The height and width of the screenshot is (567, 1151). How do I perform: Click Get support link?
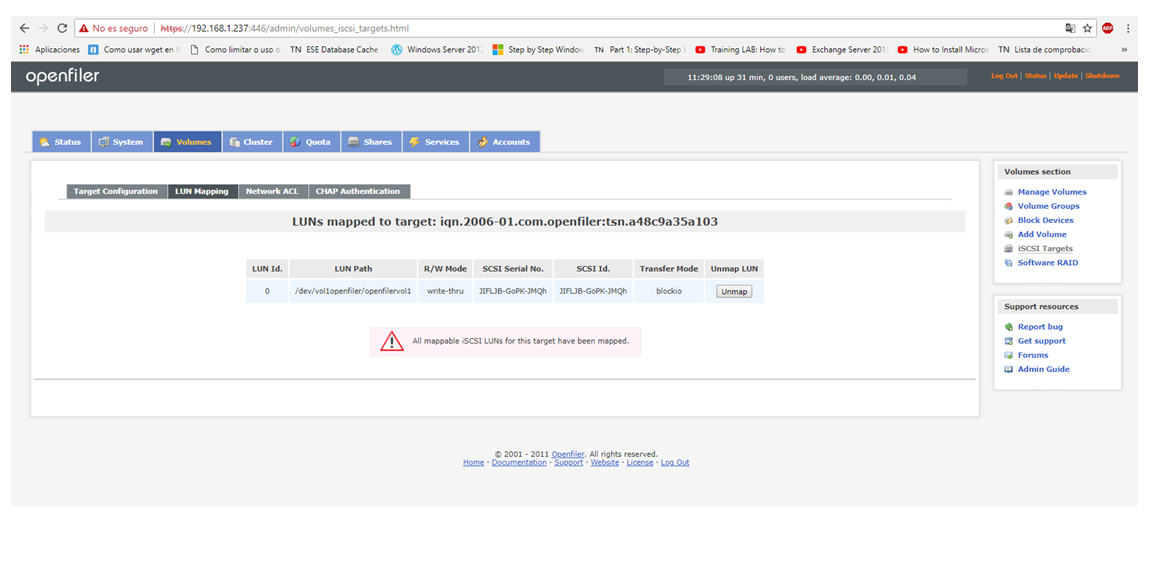[x=1041, y=341]
